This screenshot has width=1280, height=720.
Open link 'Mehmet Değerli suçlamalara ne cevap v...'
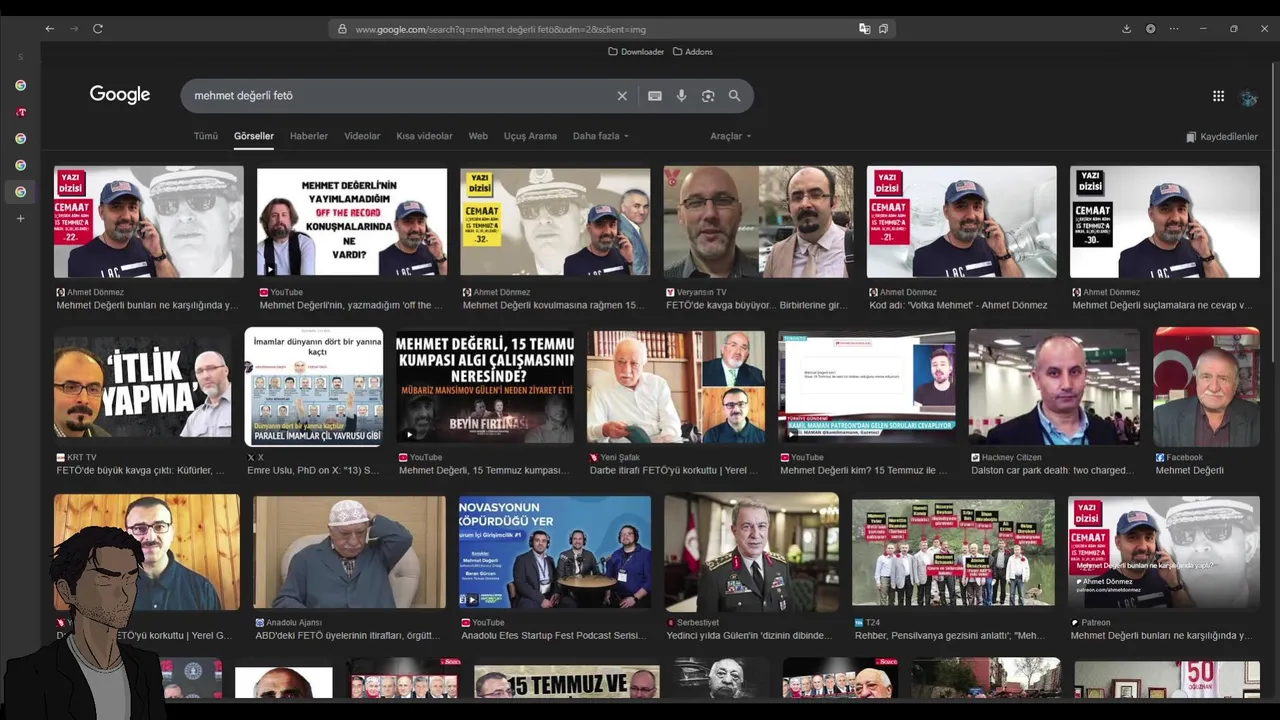tap(1162, 306)
